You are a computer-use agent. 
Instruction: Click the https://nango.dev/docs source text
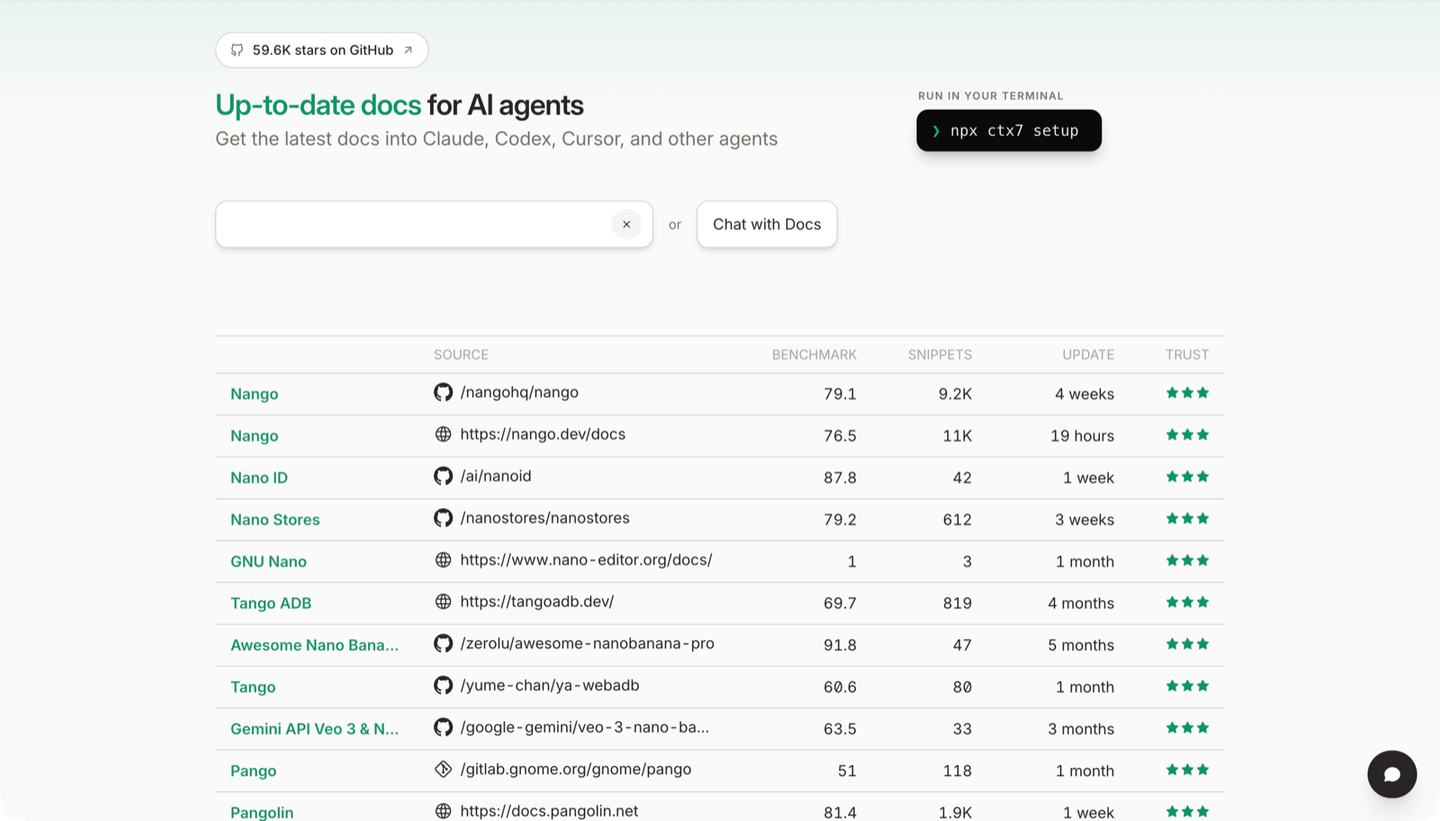tap(543, 434)
